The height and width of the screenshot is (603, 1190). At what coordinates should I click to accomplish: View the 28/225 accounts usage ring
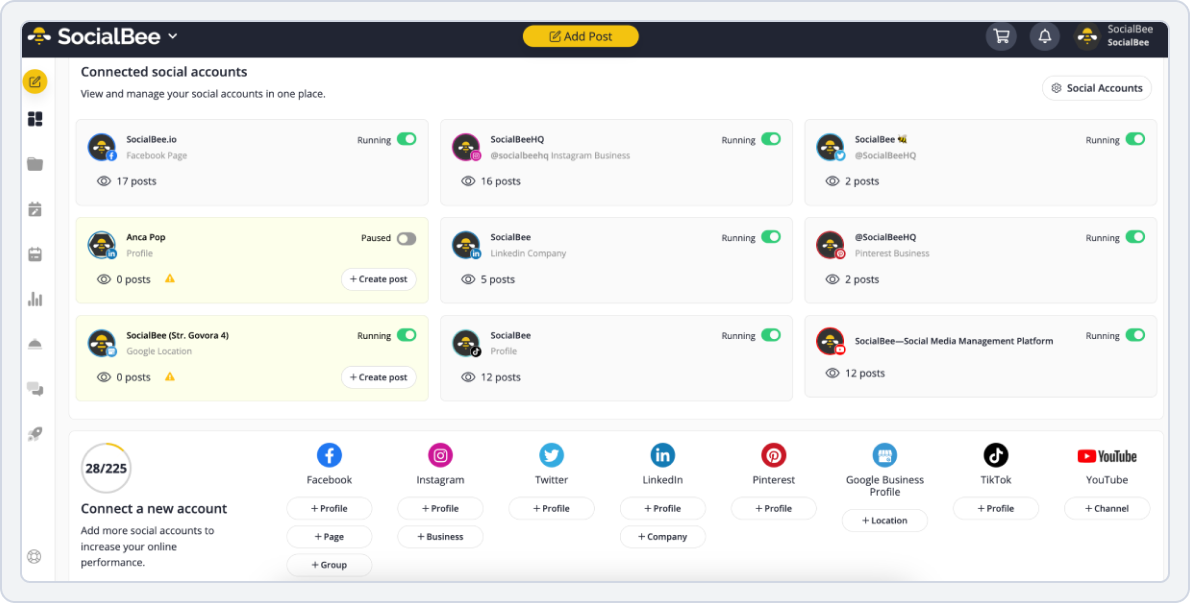coord(106,467)
